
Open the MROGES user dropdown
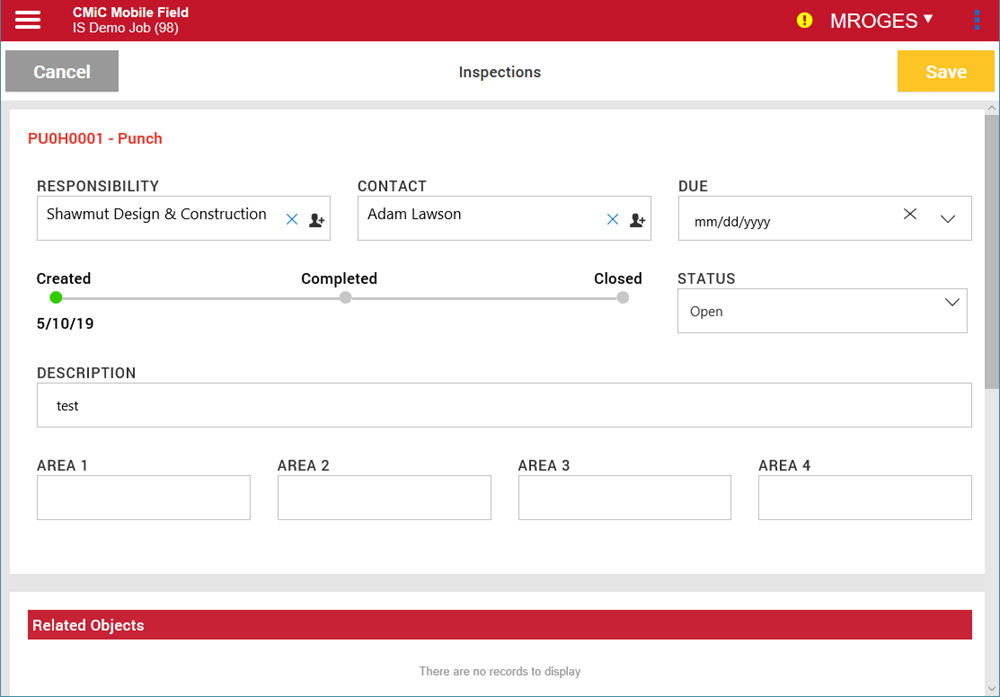coord(881,20)
